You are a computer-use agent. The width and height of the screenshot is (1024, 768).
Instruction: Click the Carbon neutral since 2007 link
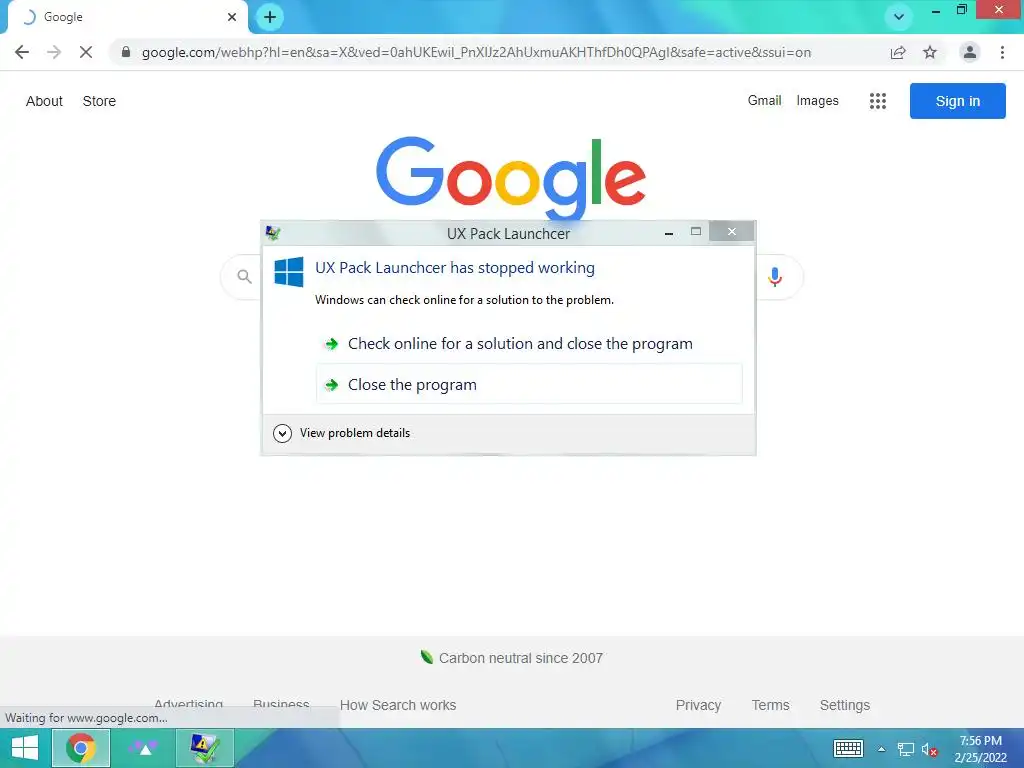pyautogui.click(x=520, y=658)
